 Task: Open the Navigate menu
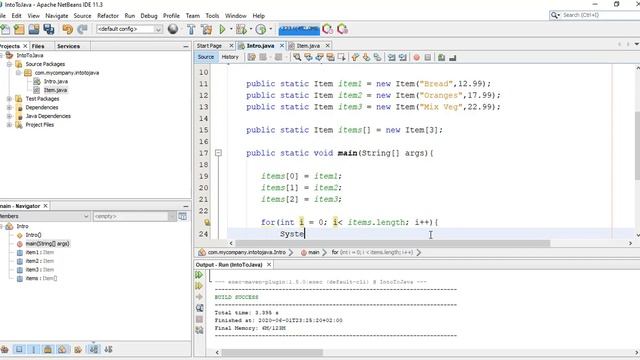[x=57, y=16]
